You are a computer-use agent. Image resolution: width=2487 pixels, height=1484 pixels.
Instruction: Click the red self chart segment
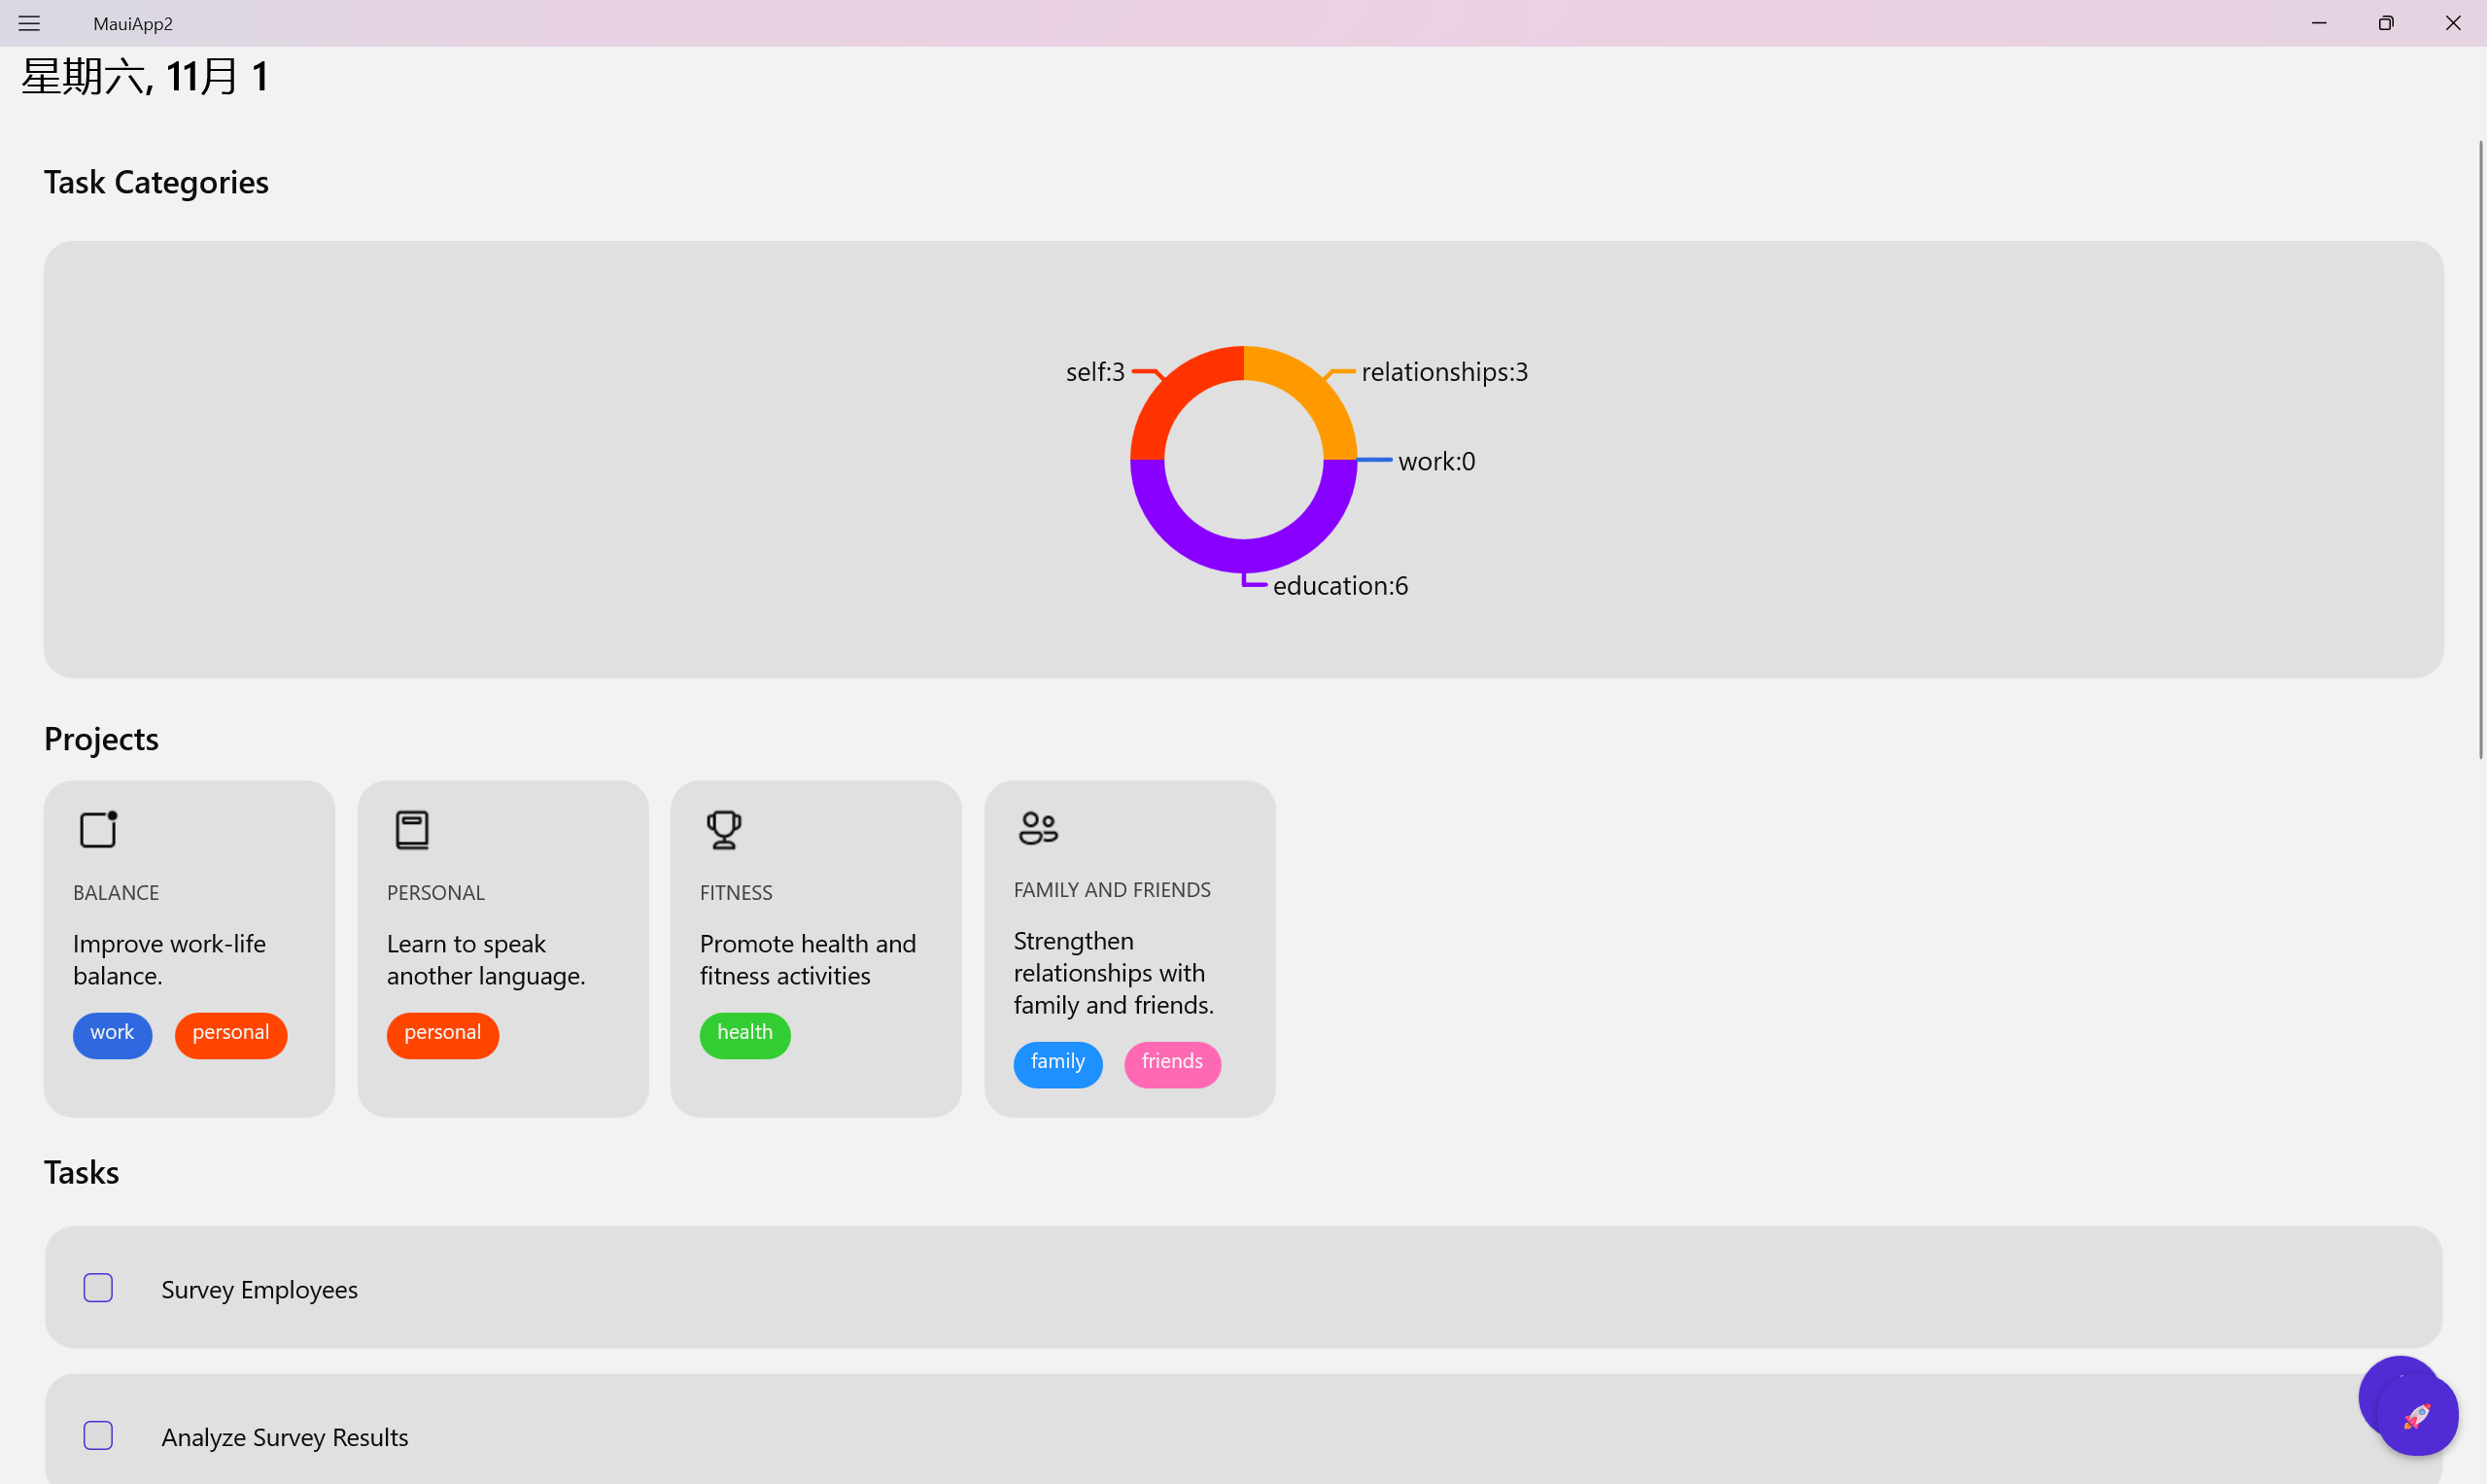tap(1176, 393)
